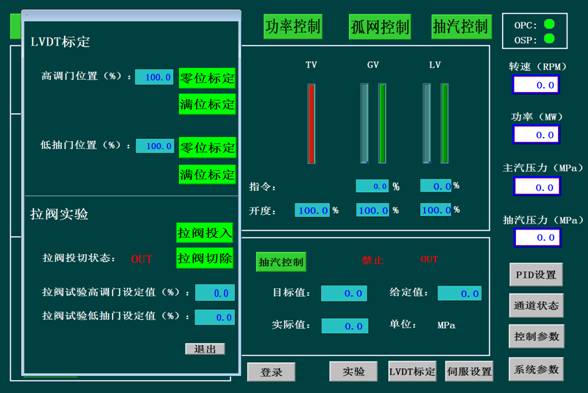Open the PID设置 panel
Screen dimensions: 588x393
point(536,274)
